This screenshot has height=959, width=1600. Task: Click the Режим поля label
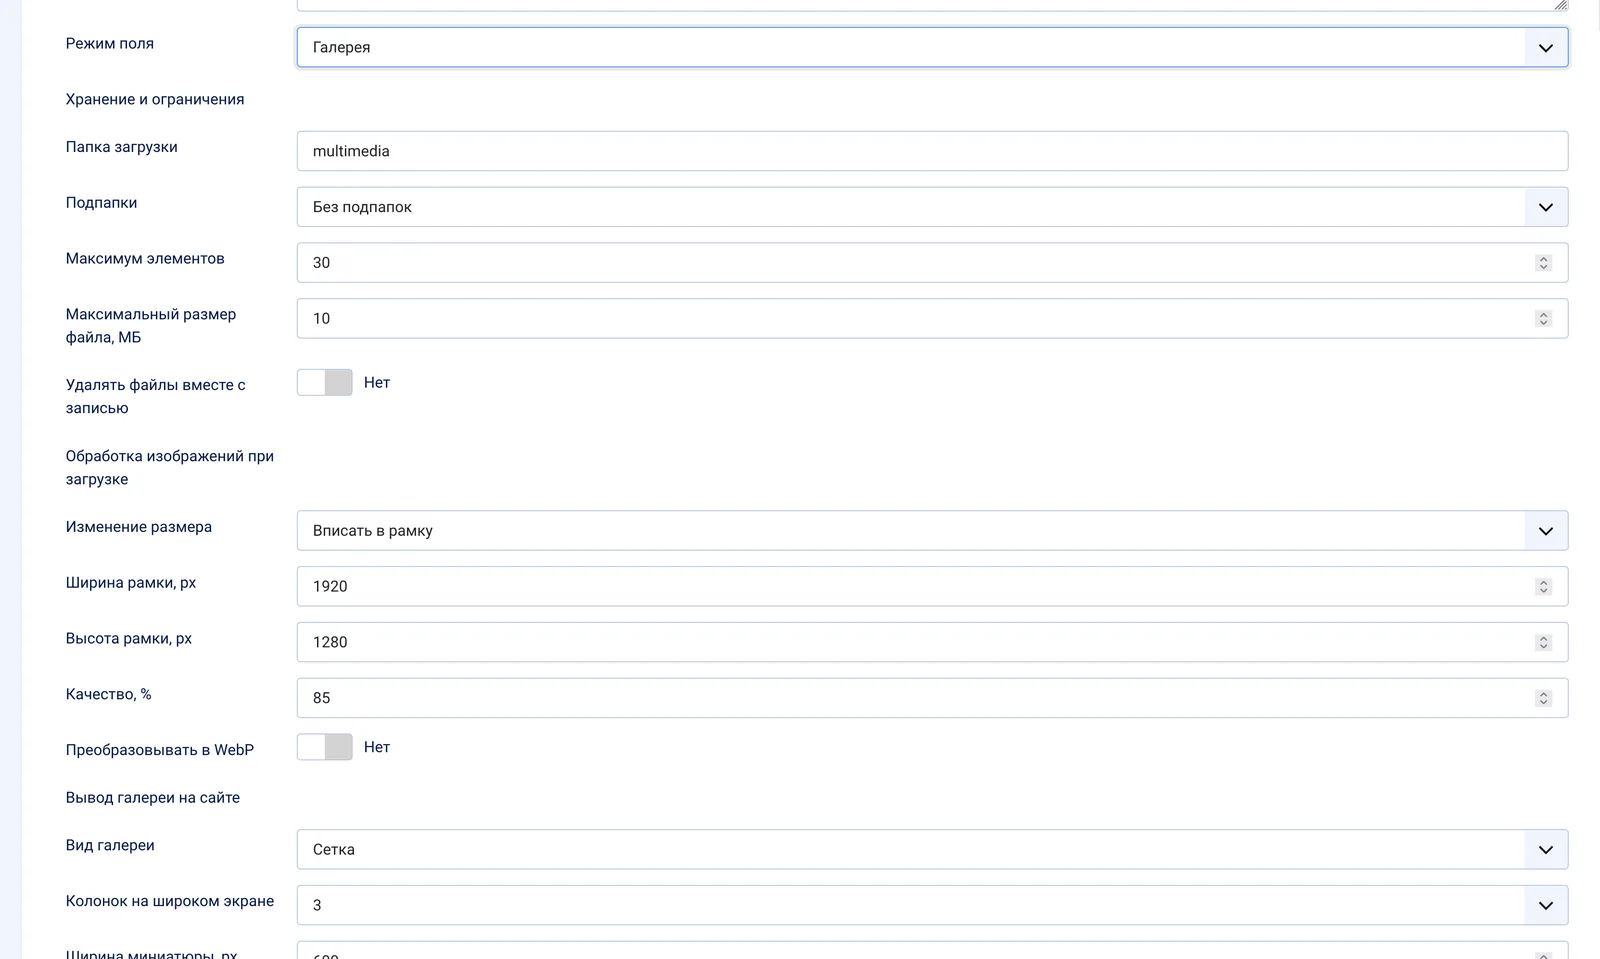point(110,43)
